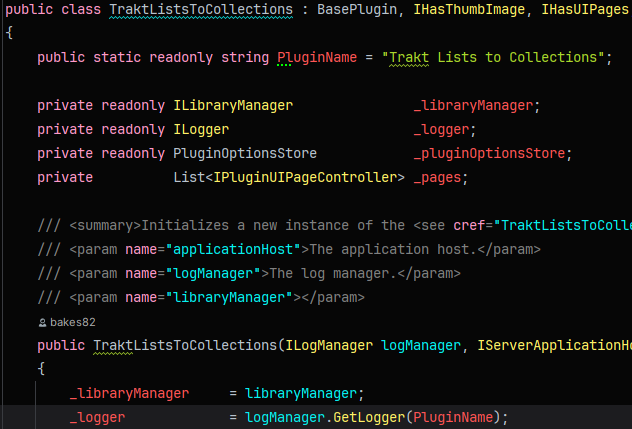Click the ILibraryManager type name

(x=233, y=106)
